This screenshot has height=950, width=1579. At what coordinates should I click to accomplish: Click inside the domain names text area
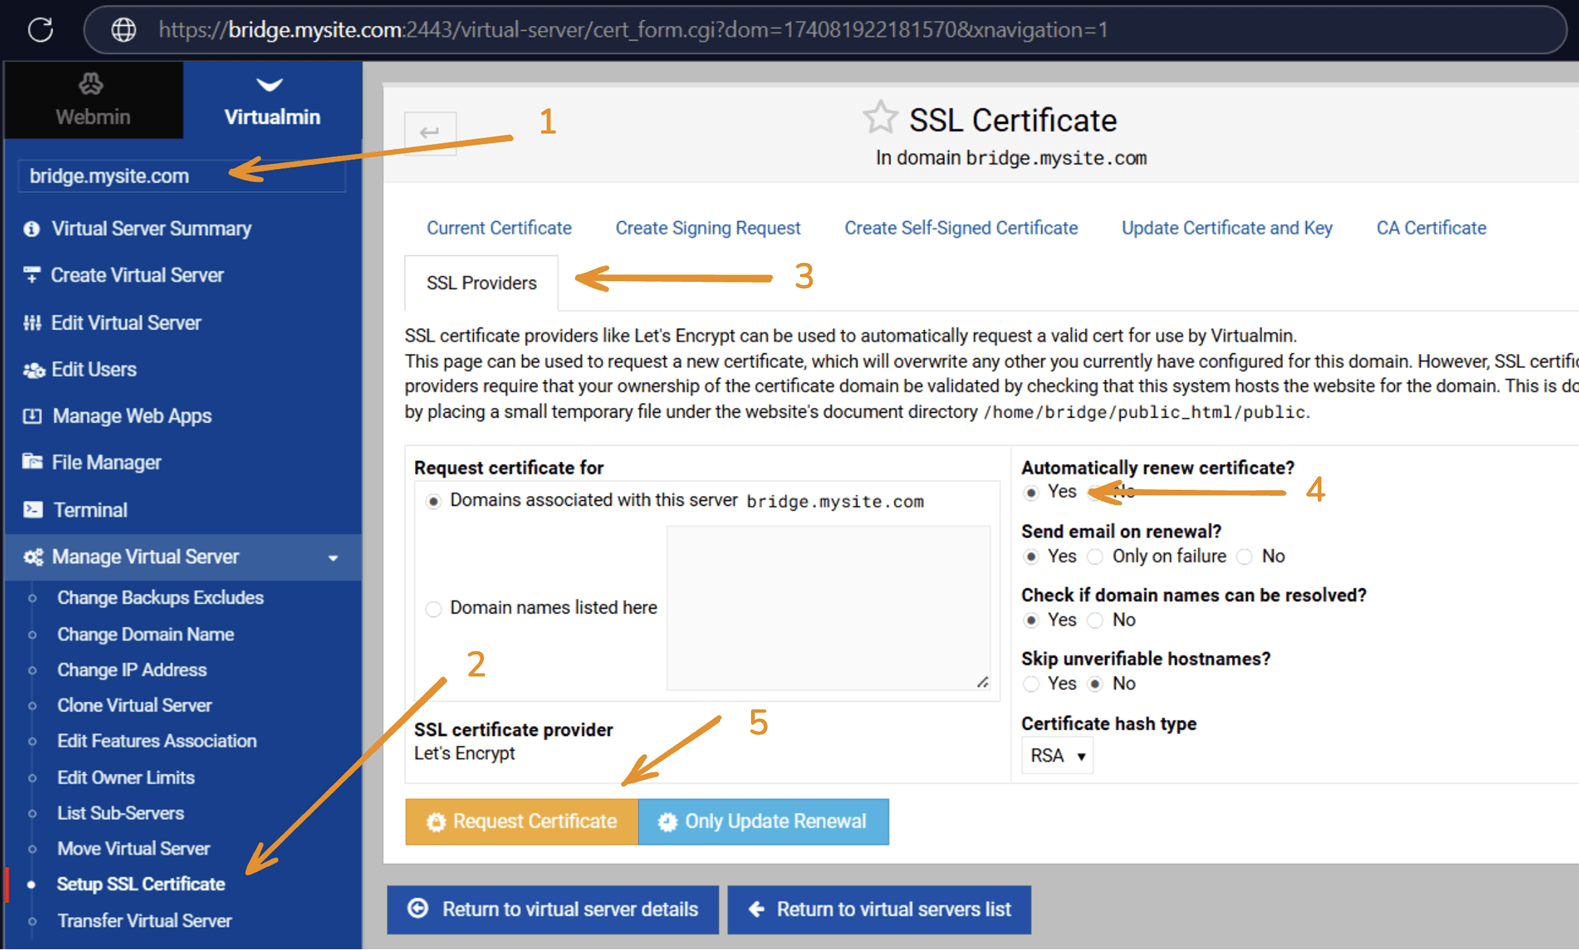tap(828, 608)
